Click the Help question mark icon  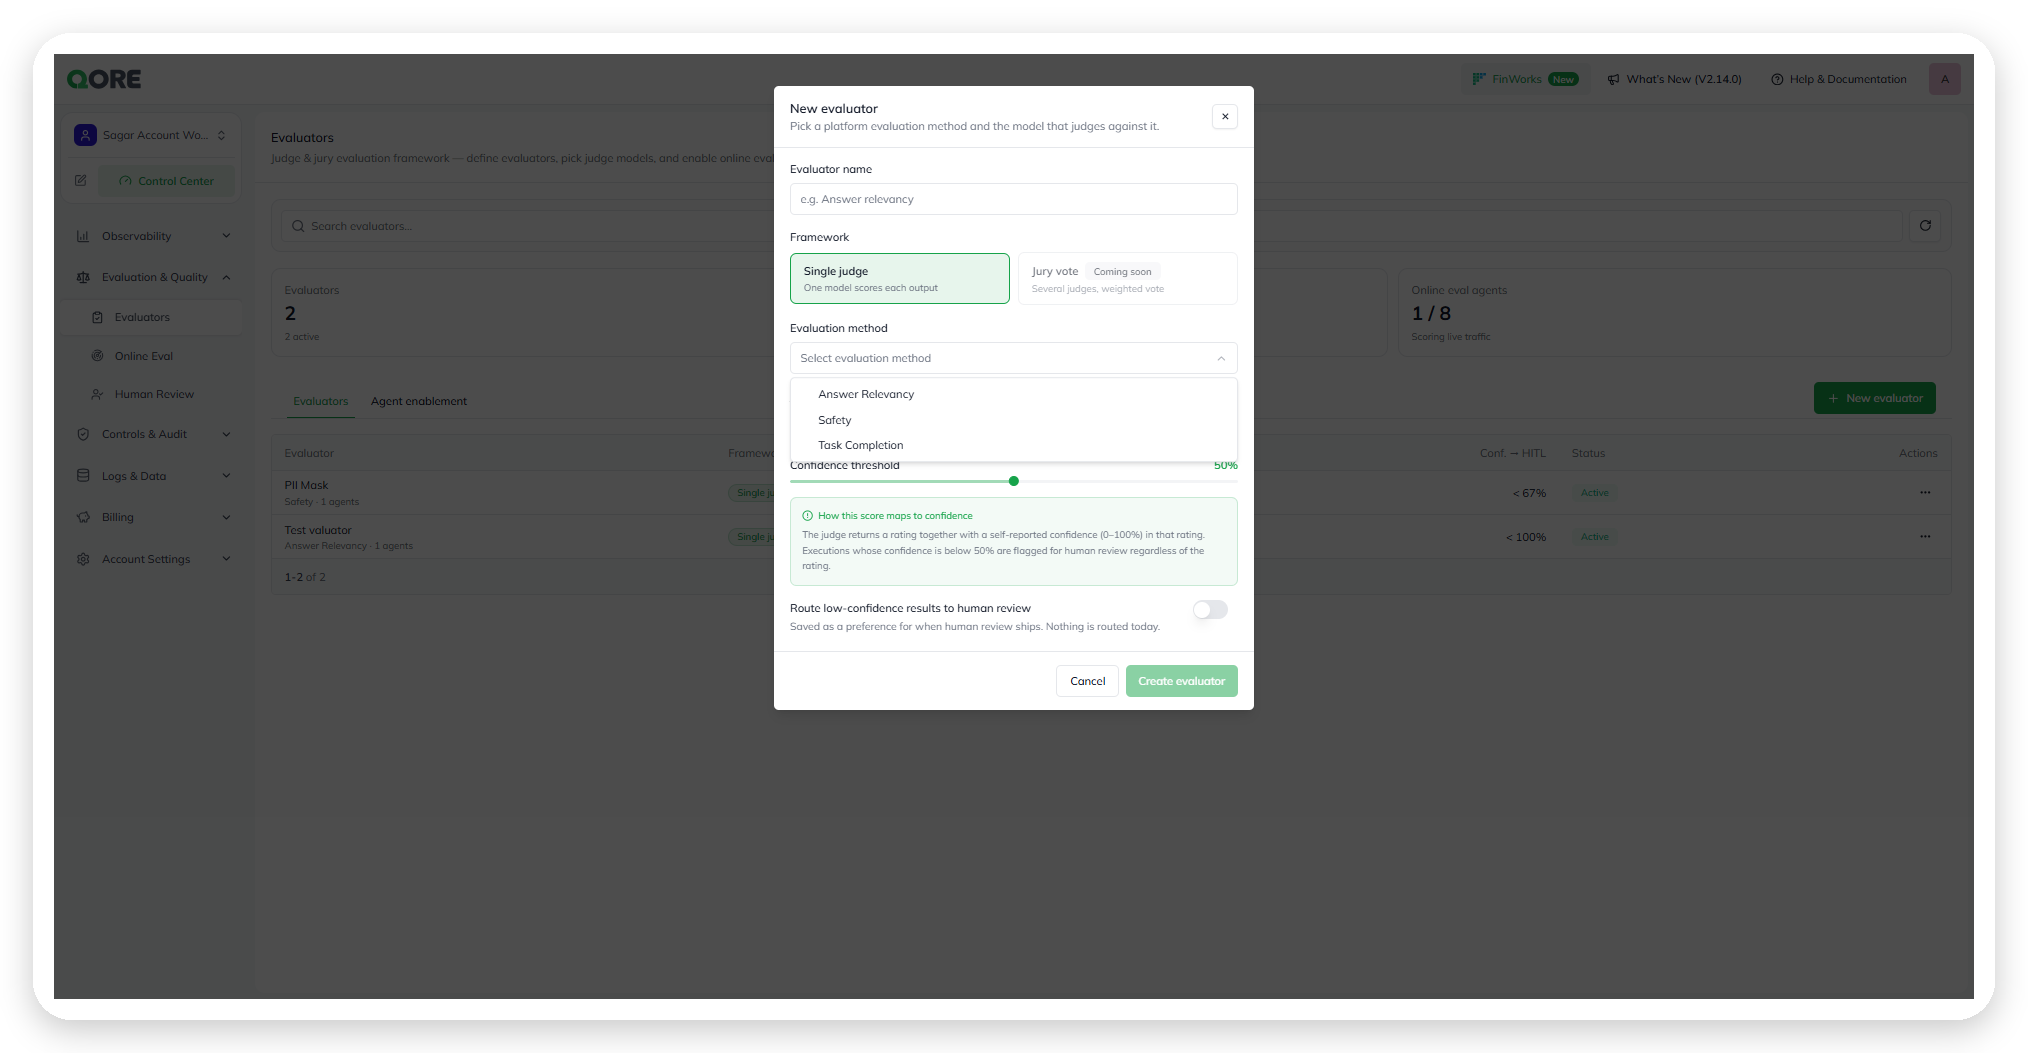1777,79
